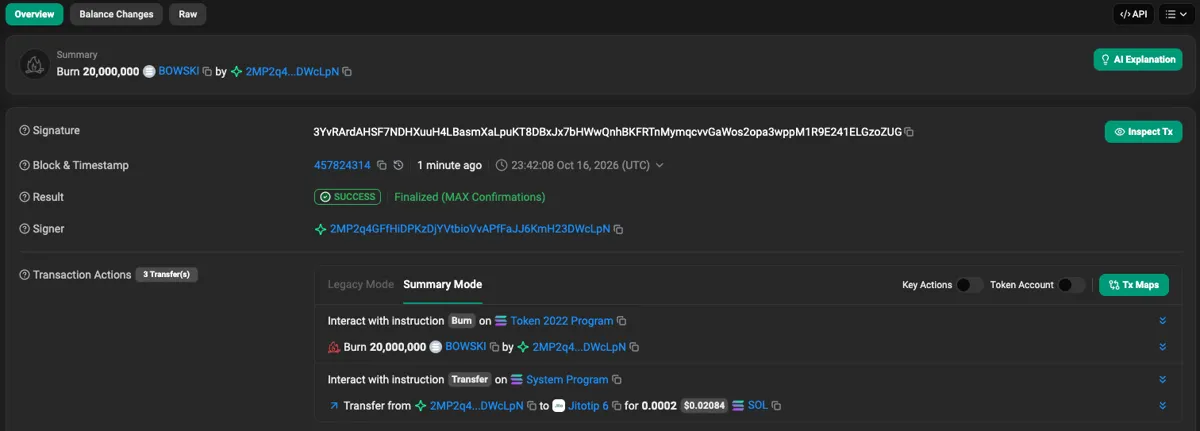Open full signer address link
The height and width of the screenshot is (431, 1200).
click(470, 229)
